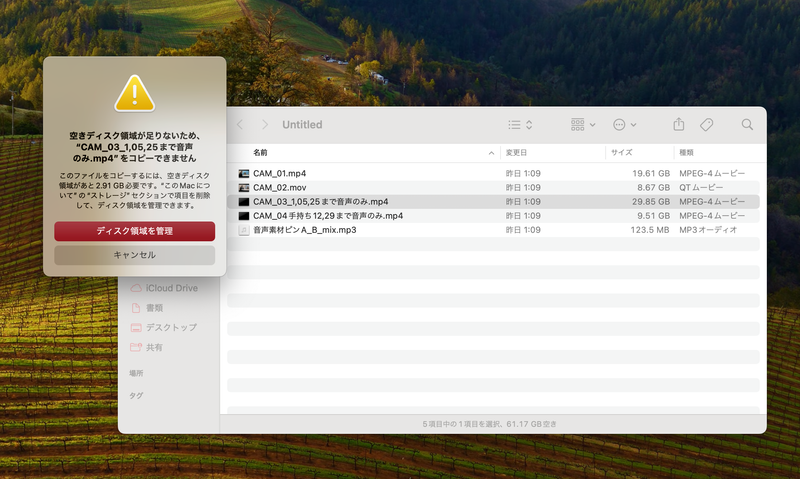Sort by 変更日 column header

coord(516,153)
